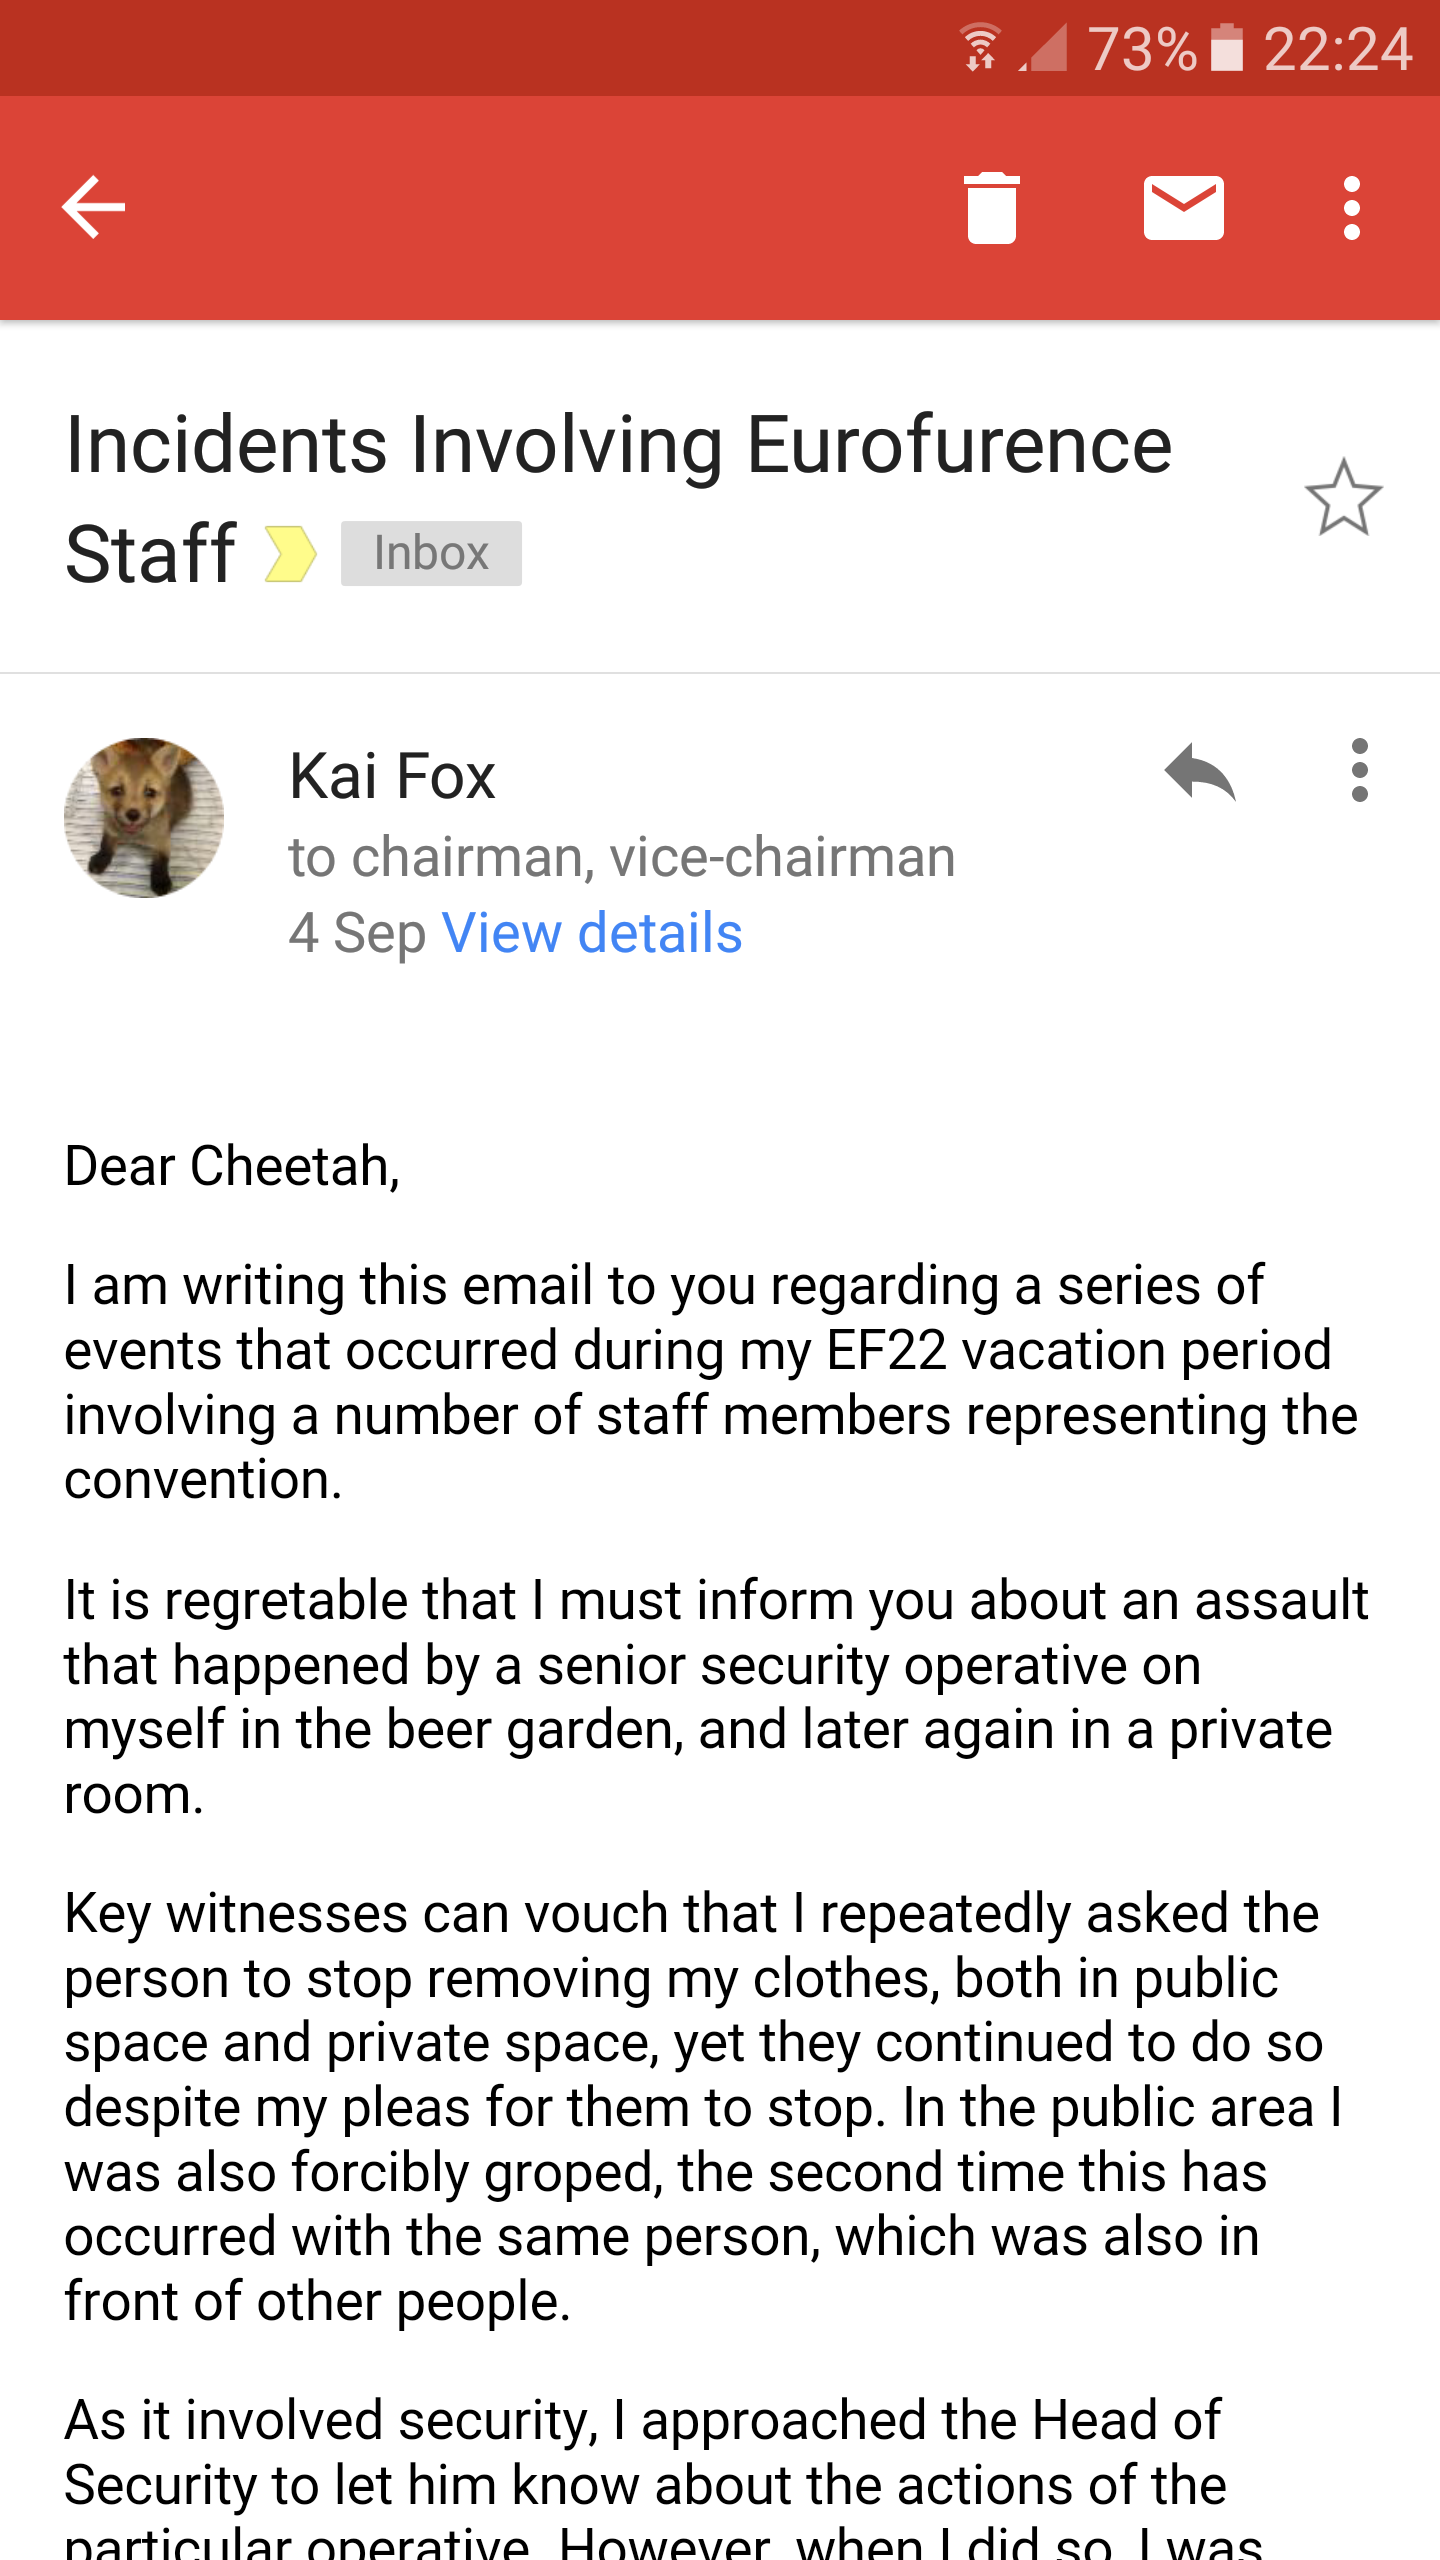1440x2560 pixels.
Task: Open Kai Fox's profile picture
Action: (144, 818)
